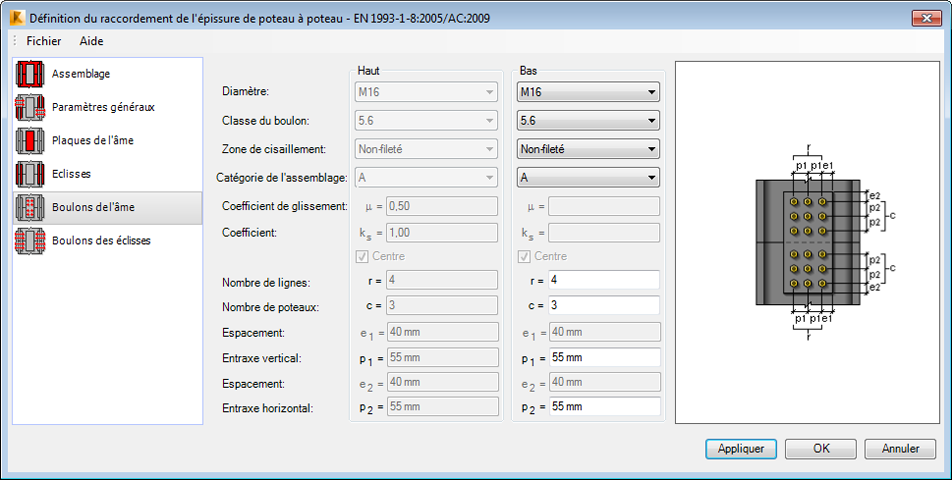Toggle the Centre checkbox under Haut
This screenshot has width=952, height=480.
363,256
